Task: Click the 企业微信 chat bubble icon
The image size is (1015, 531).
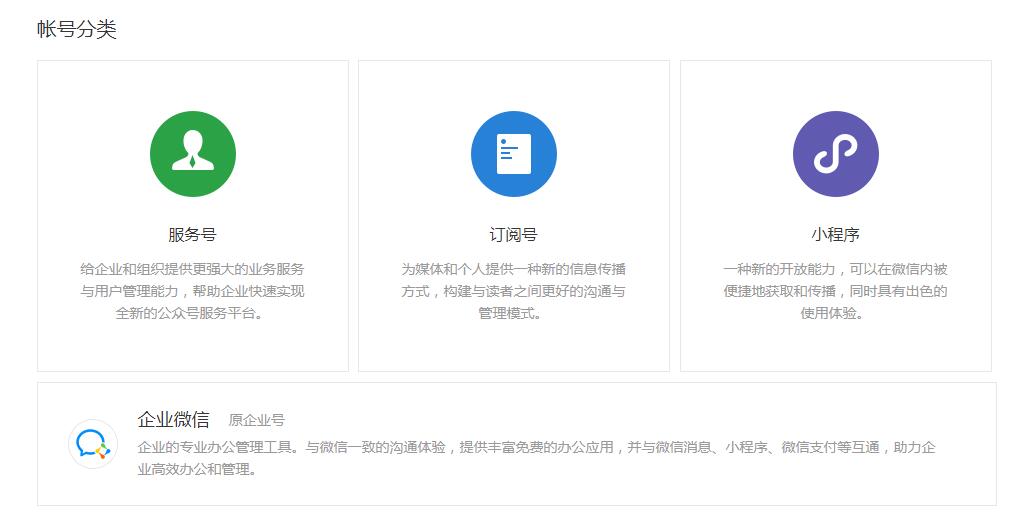Action: pyautogui.click(x=93, y=443)
